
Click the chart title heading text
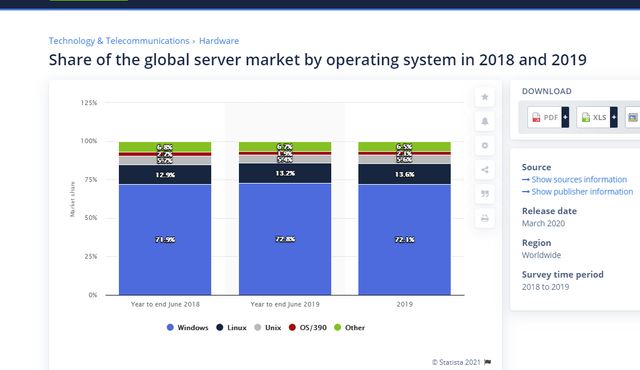[x=318, y=60]
